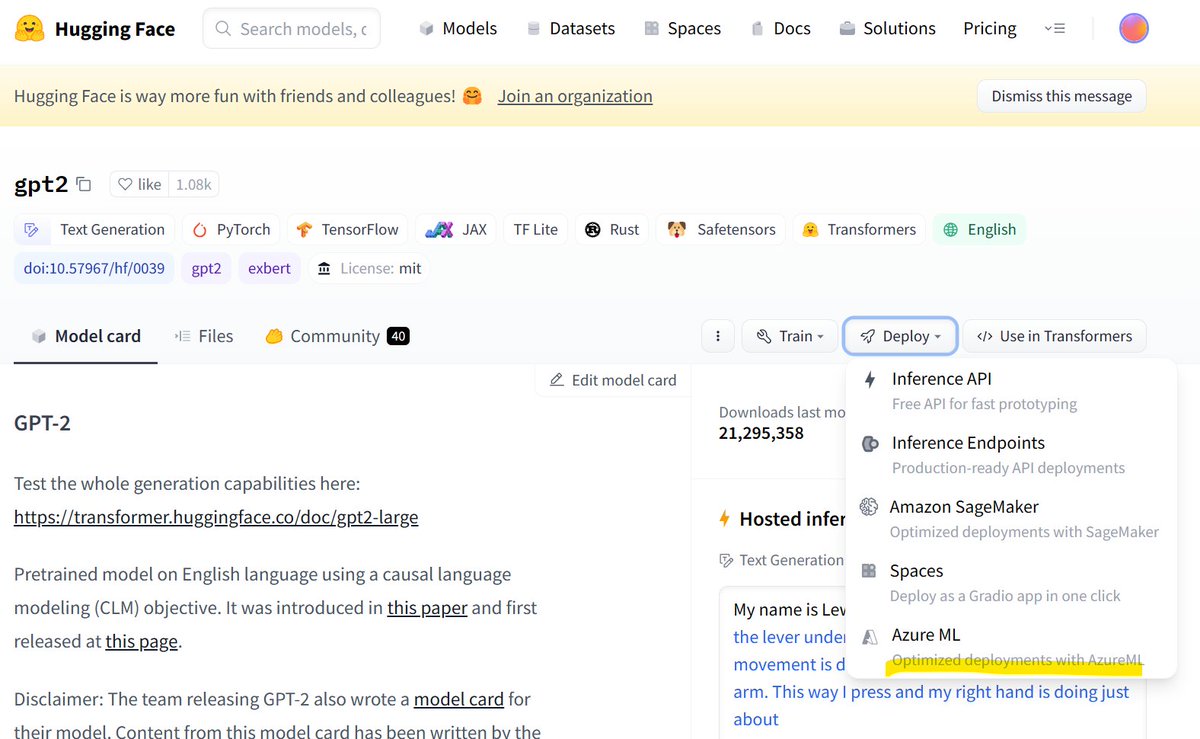1200x739 pixels.
Task: Click the doi:10.57967/hf/0039 tag
Action: pos(94,268)
